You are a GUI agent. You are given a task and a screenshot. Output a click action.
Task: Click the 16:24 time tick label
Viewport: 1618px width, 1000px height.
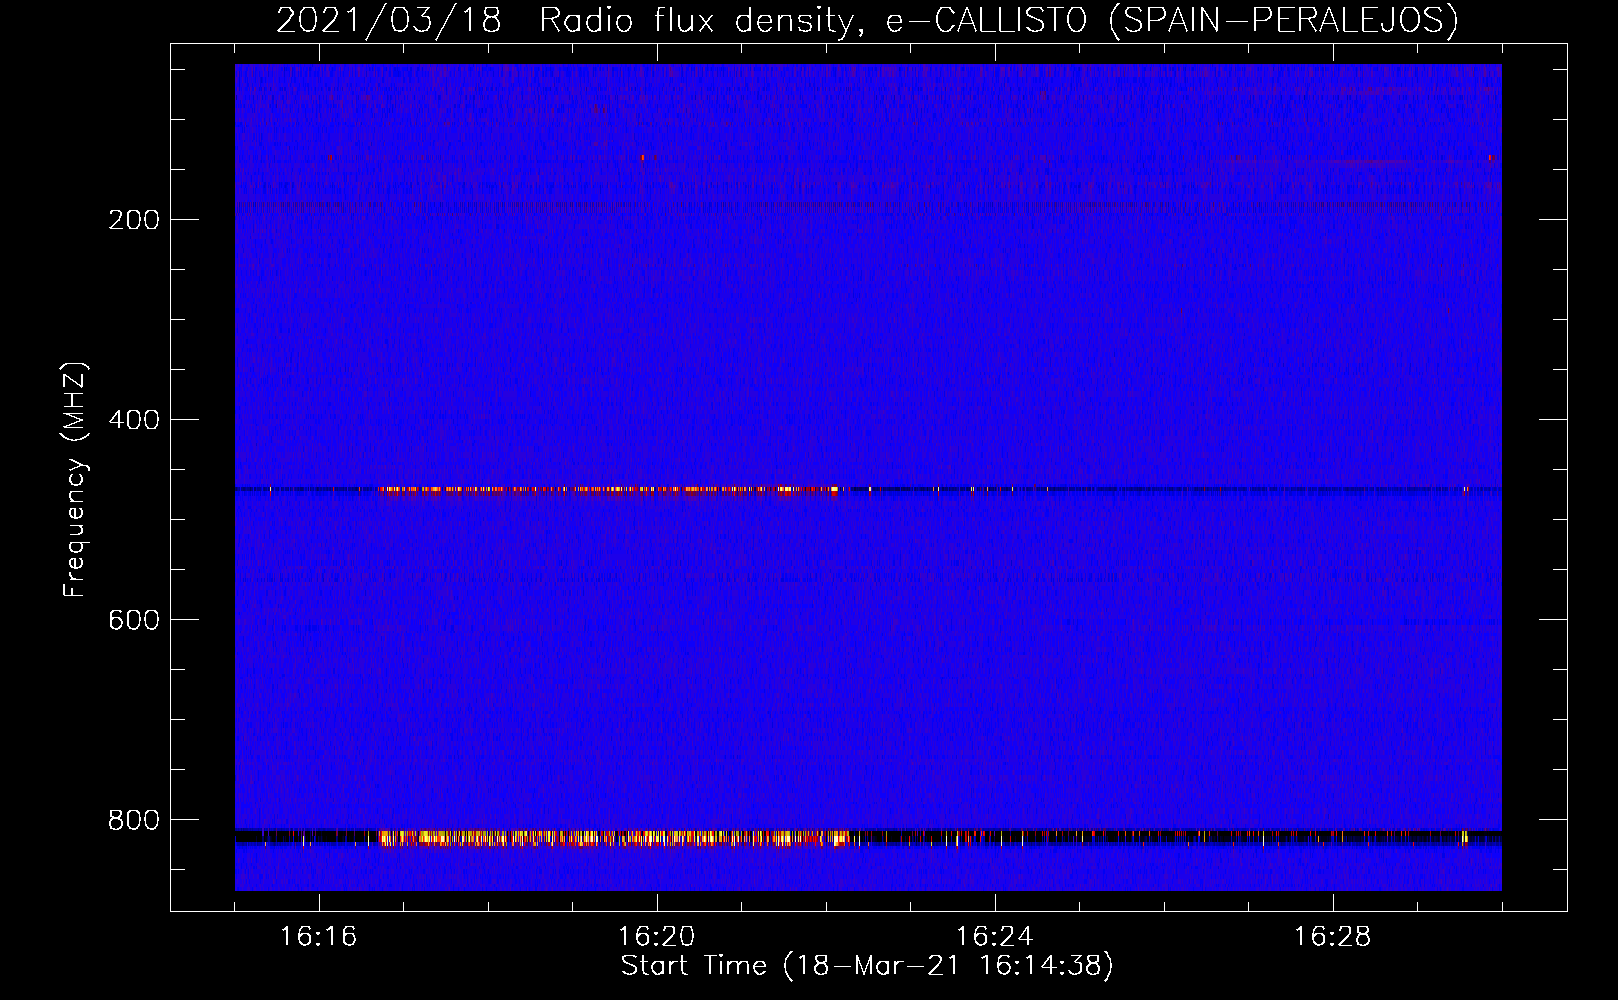[x=995, y=937]
